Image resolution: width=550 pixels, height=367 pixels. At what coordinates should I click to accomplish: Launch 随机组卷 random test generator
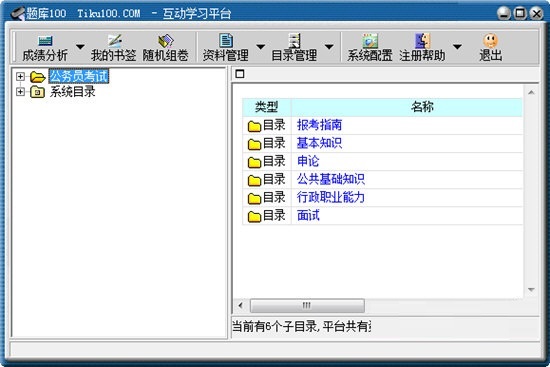coord(165,48)
